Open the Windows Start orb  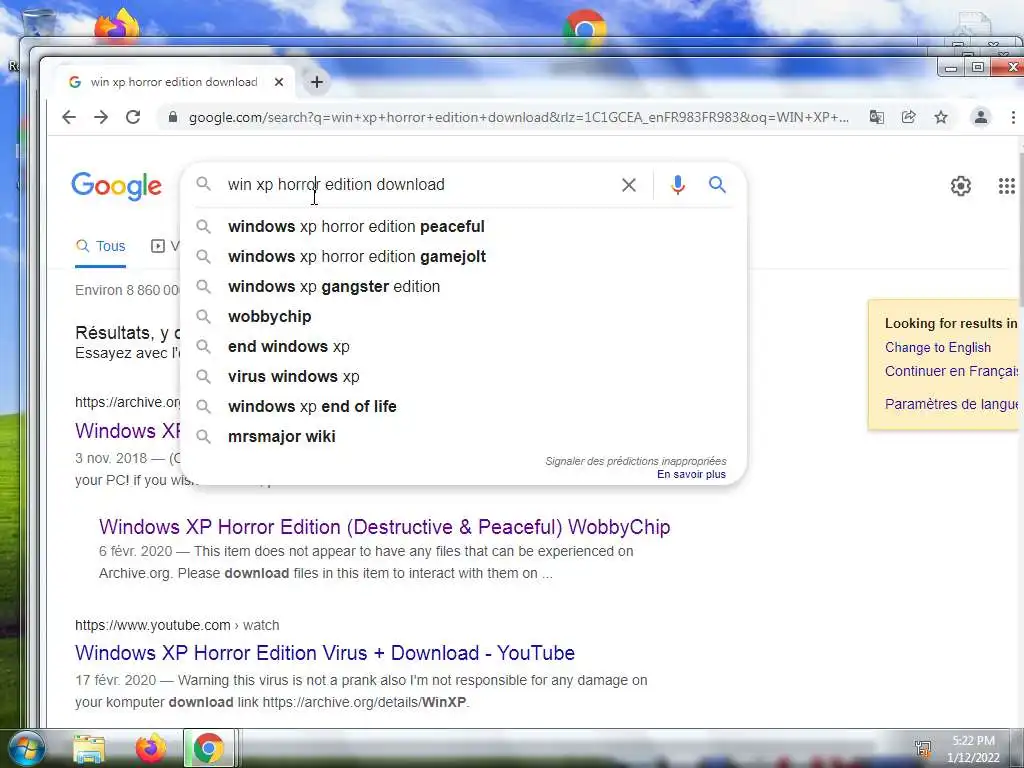(26, 748)
